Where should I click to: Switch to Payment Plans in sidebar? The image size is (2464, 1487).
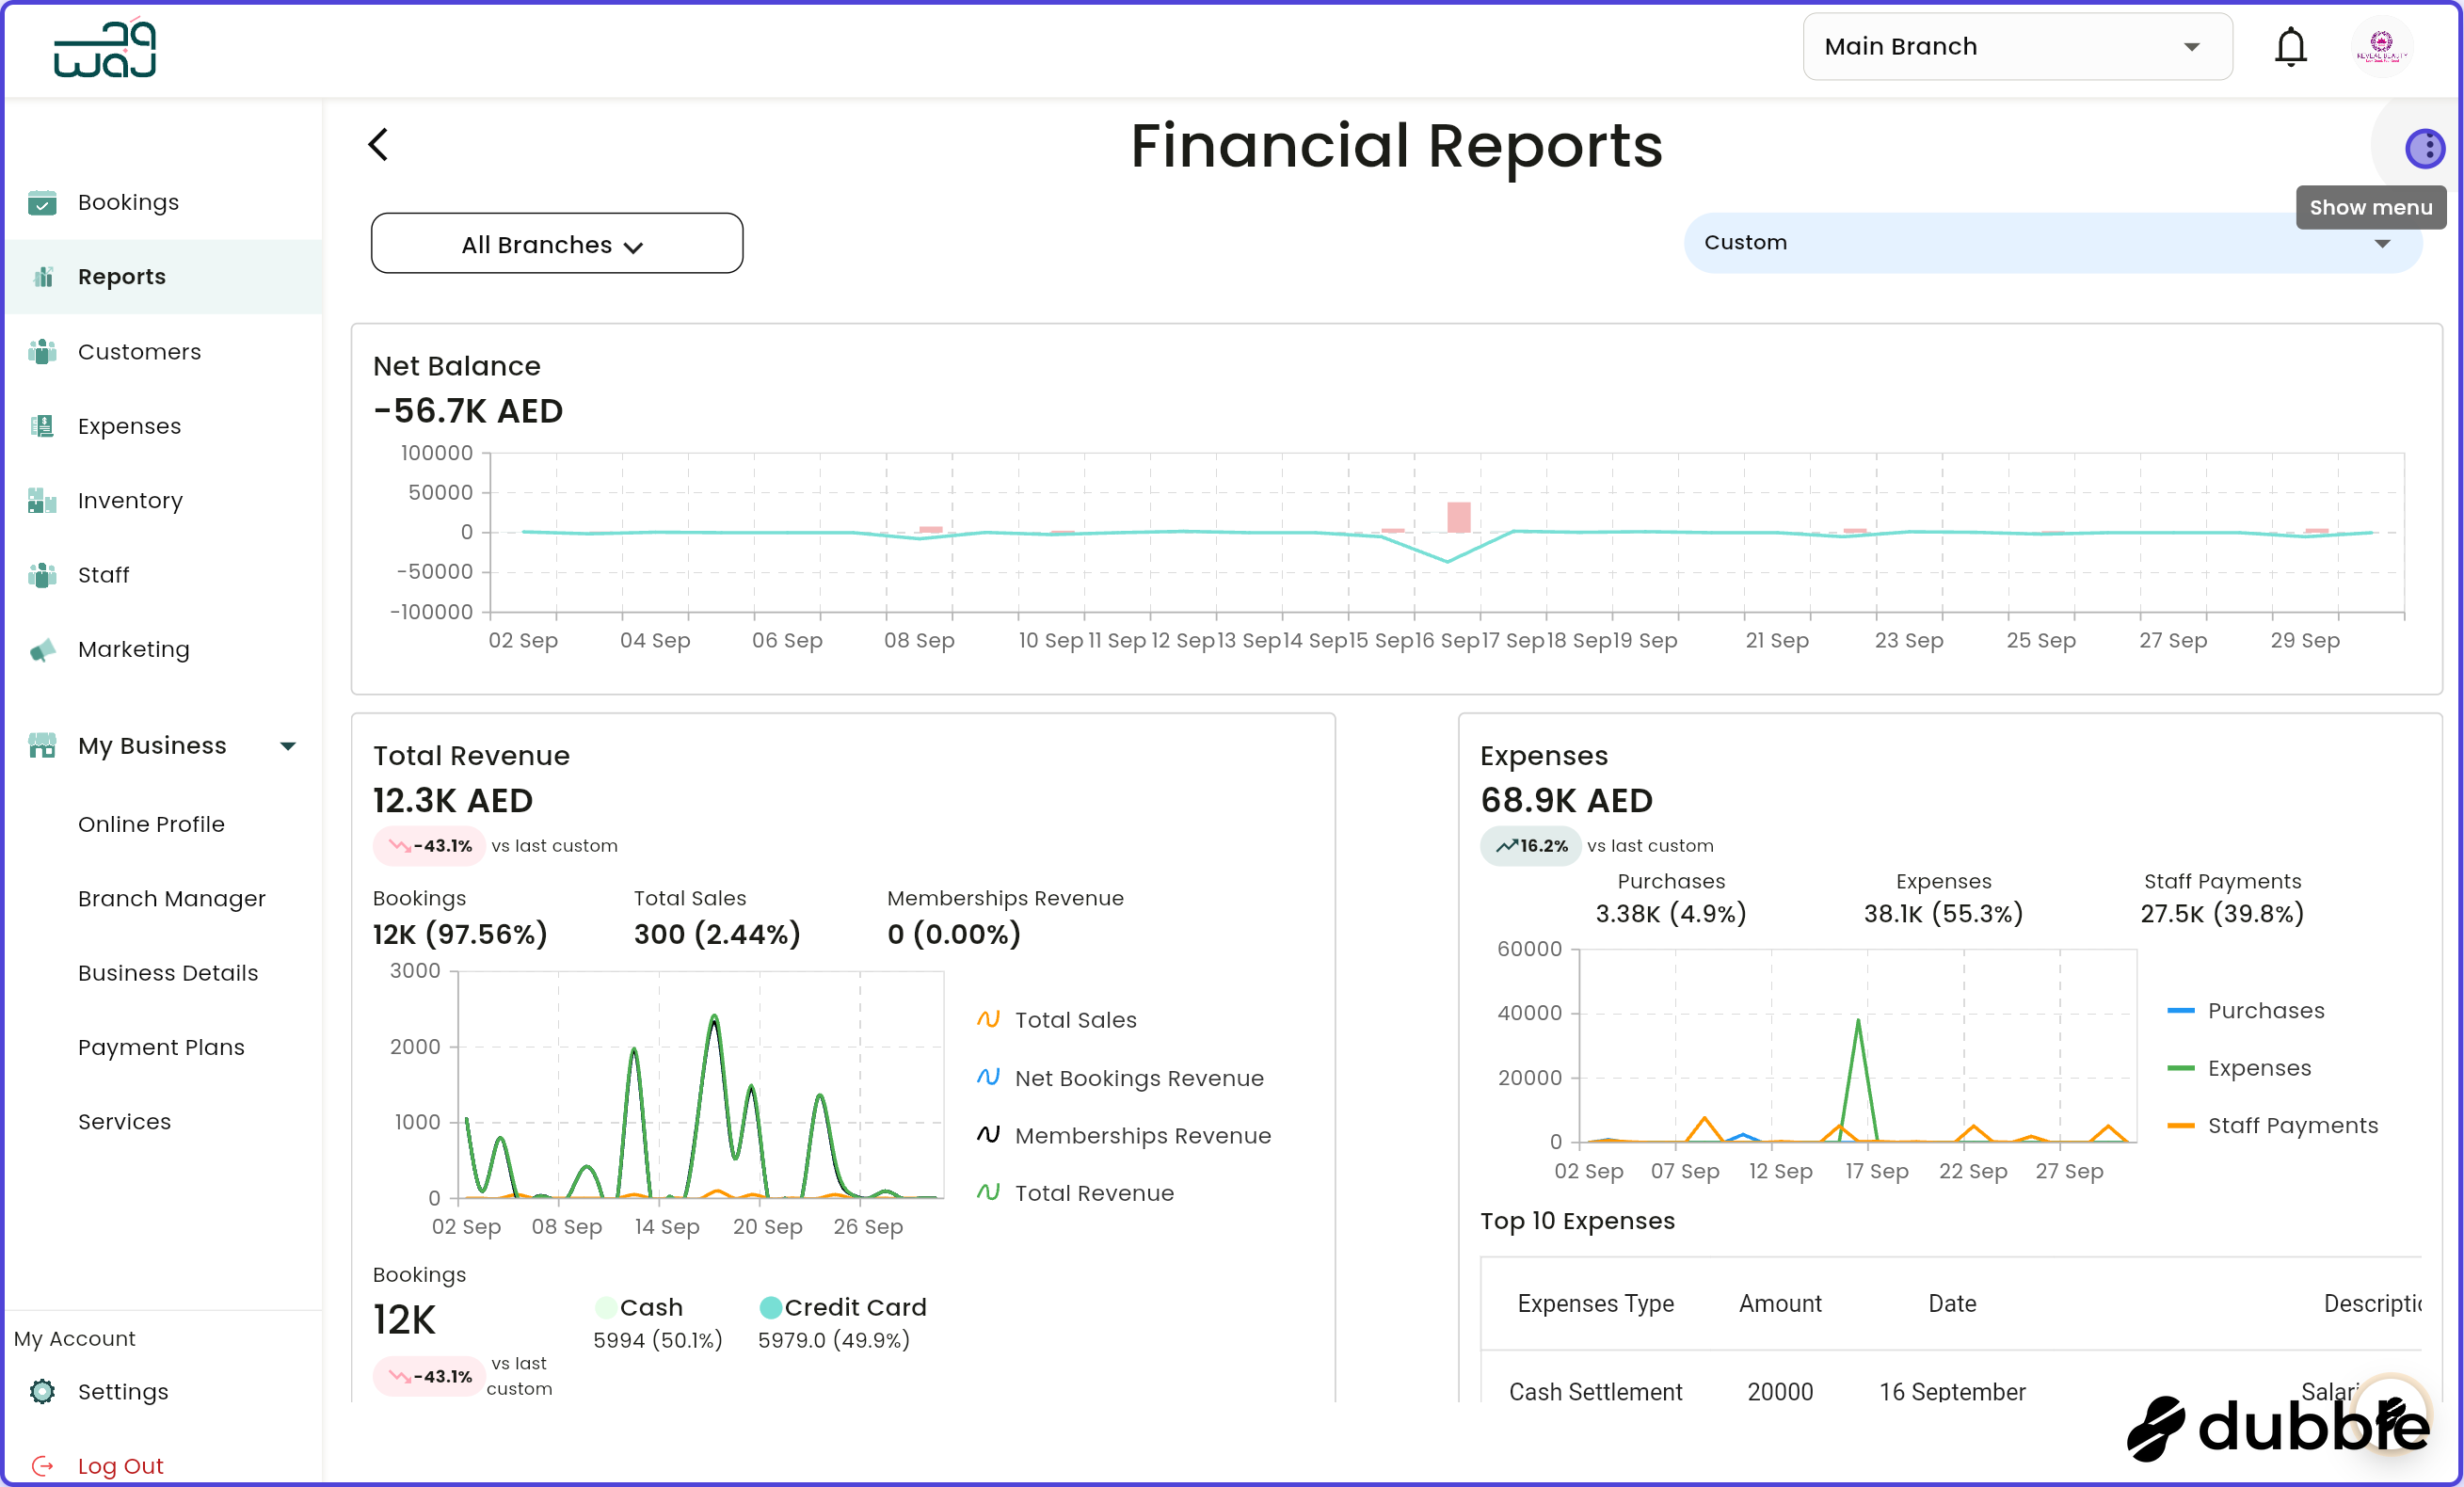click(x=161, y=1047)
